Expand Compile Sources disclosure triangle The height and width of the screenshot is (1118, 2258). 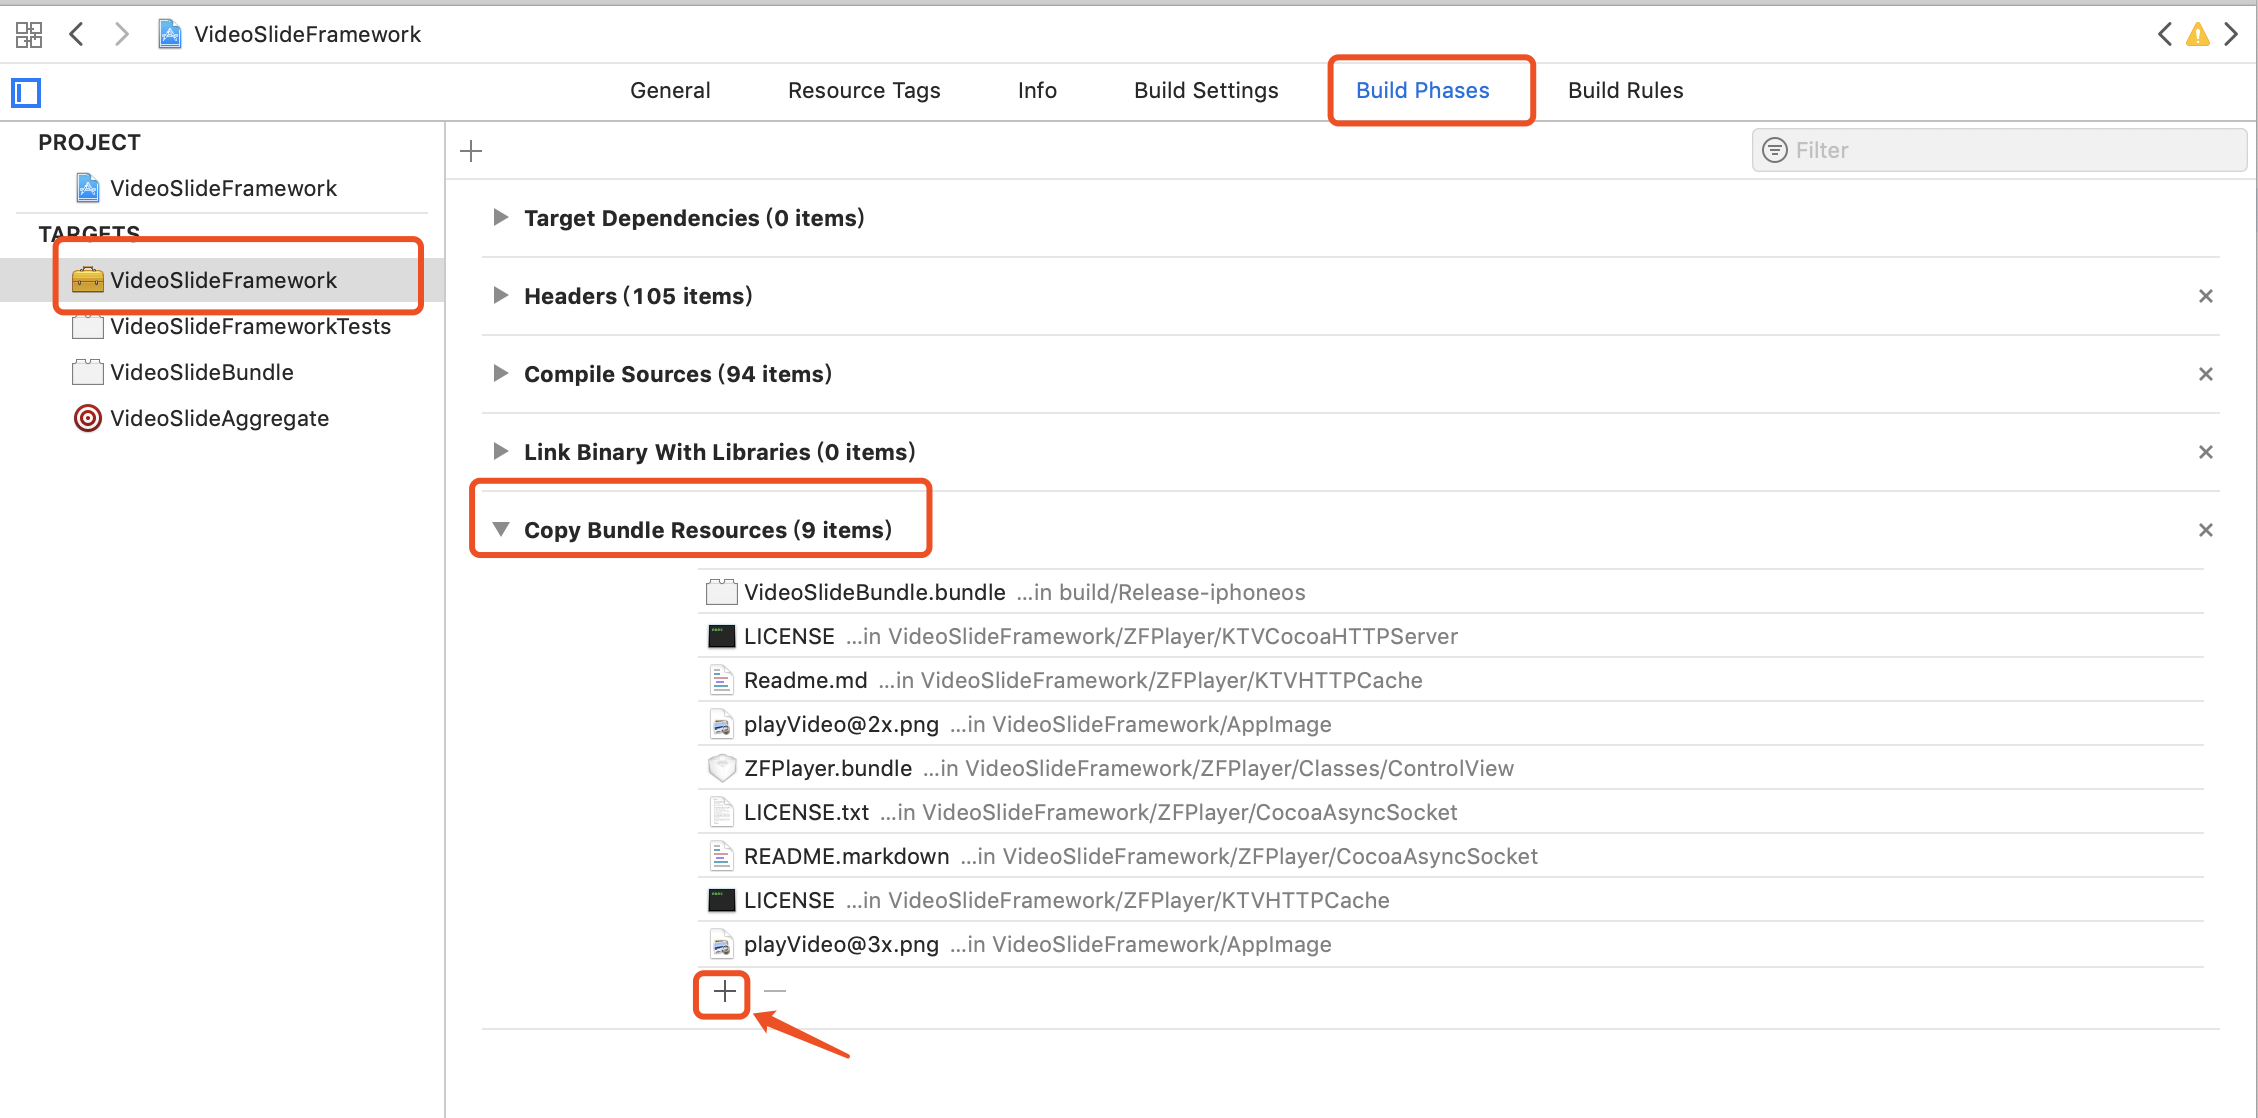point(501,374)
